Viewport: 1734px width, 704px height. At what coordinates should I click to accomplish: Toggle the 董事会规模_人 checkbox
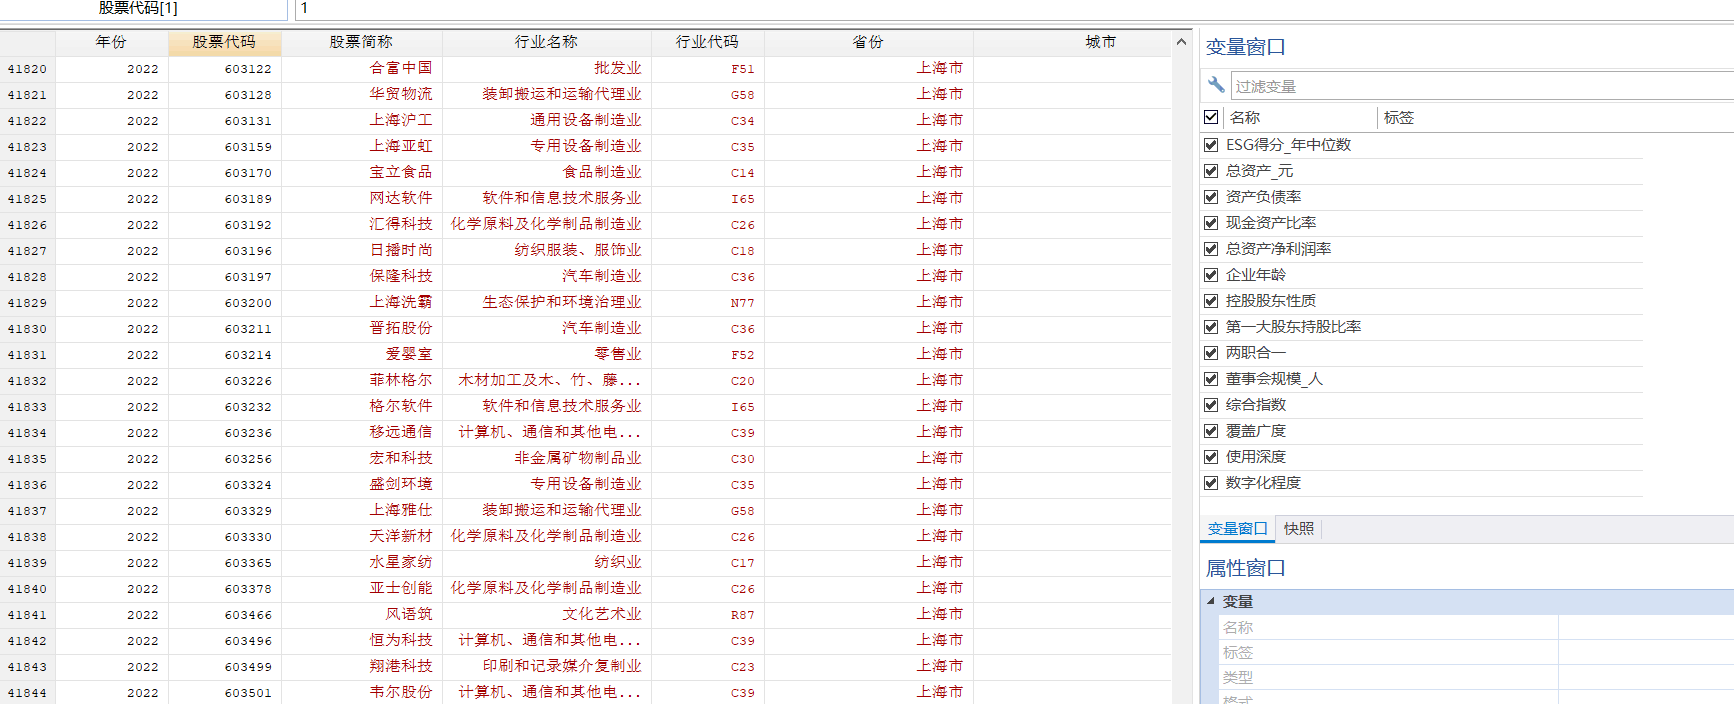(x=1211, y=379)
